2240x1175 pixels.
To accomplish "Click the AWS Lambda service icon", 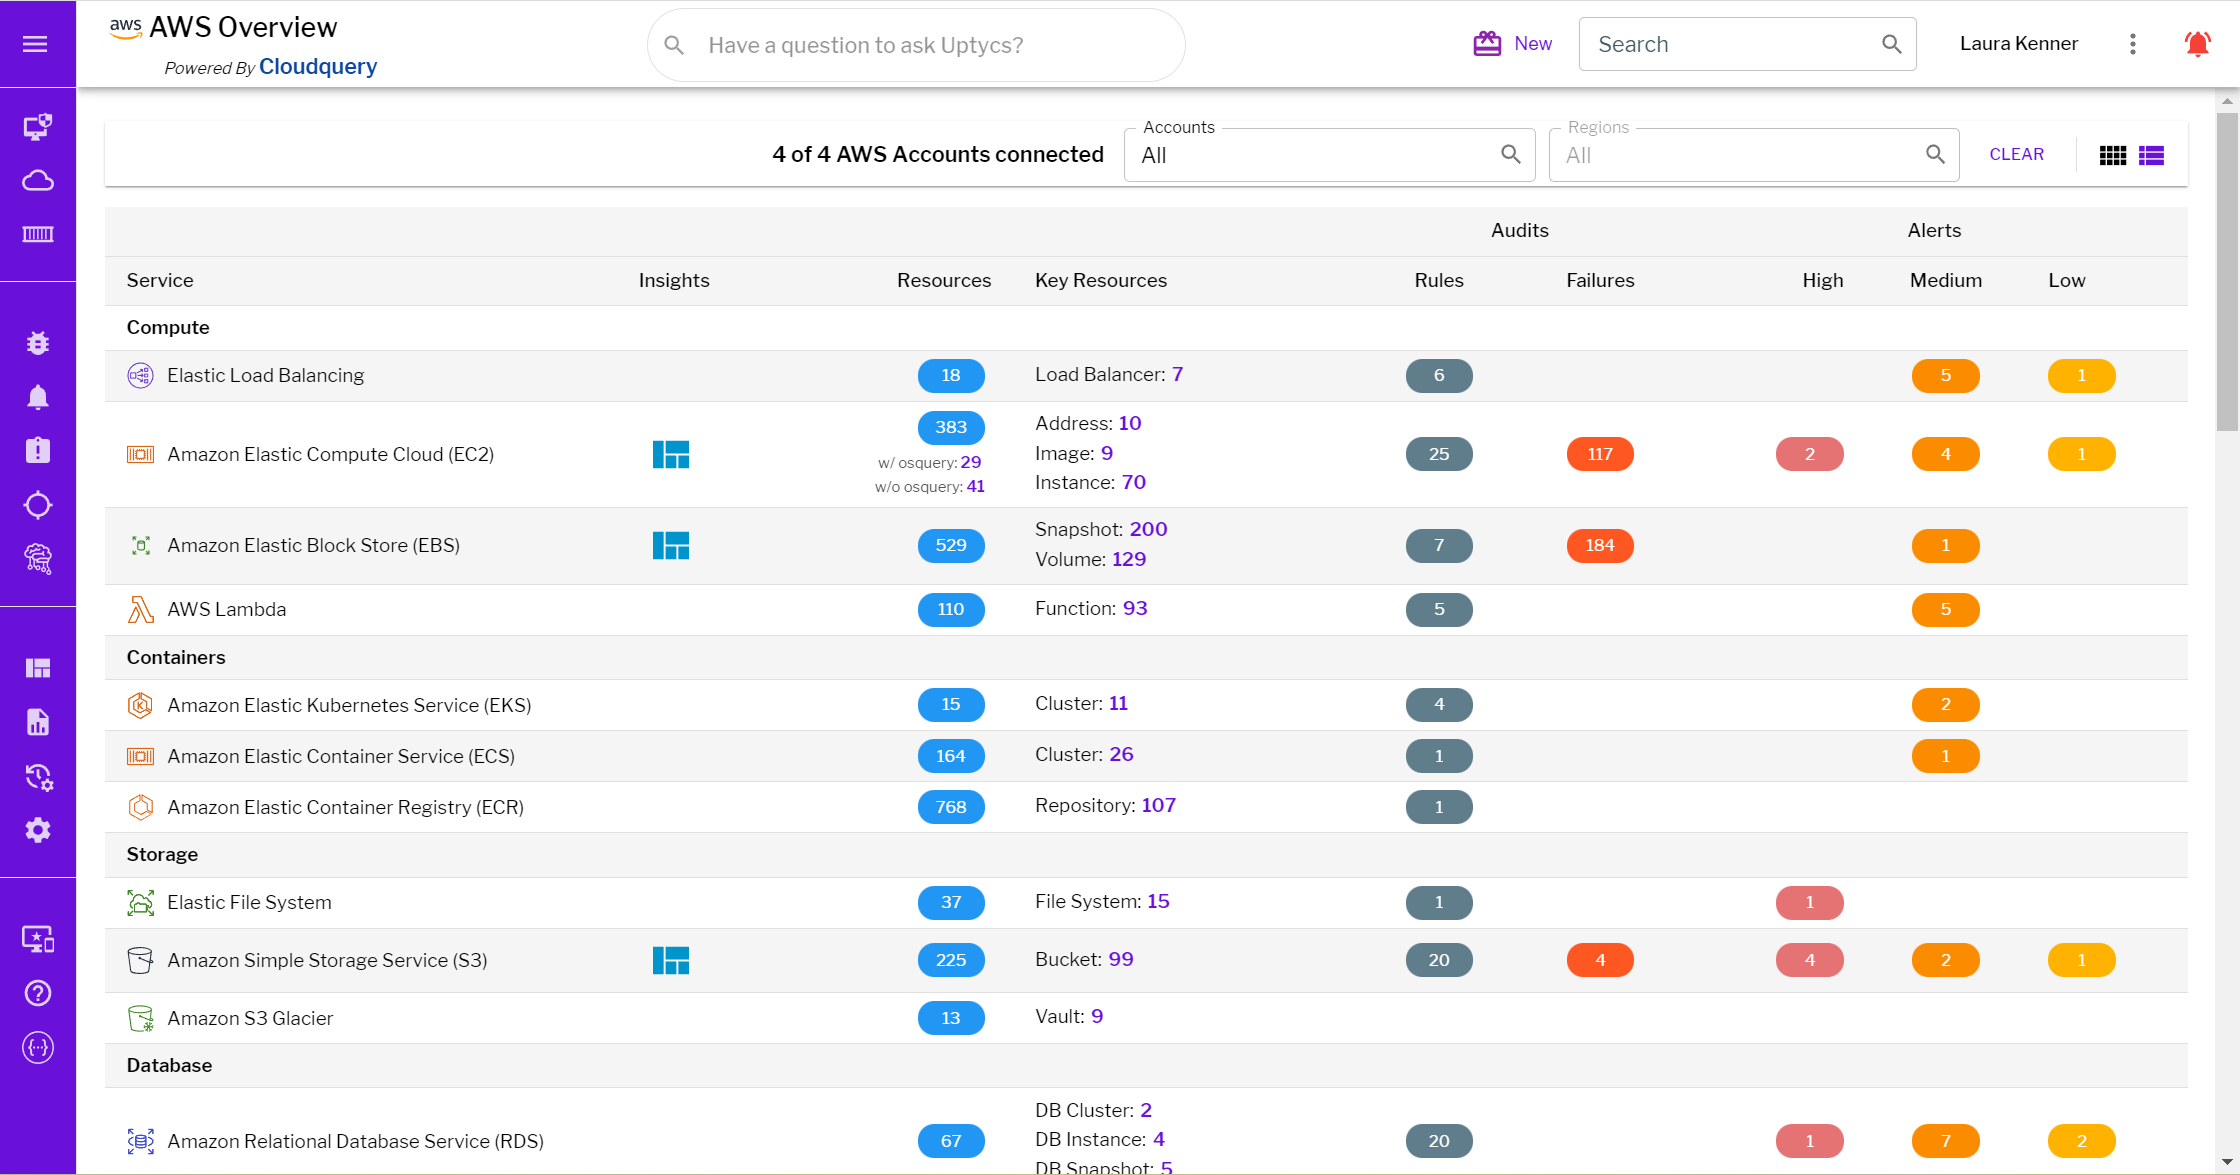I will pos(139,608).
